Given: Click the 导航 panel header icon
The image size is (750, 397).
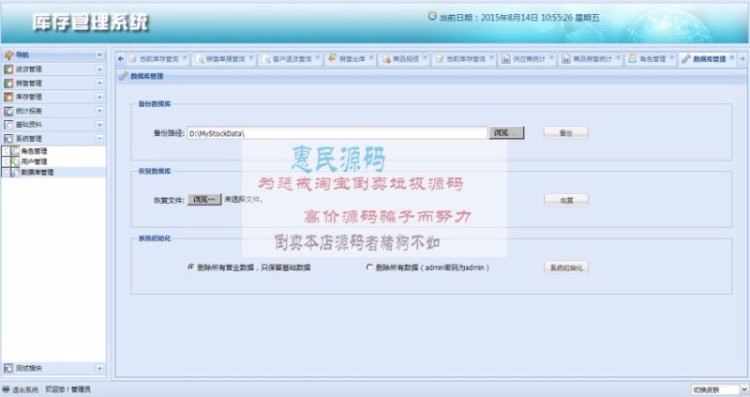Looking at the screenshot, I should [8, 55].
